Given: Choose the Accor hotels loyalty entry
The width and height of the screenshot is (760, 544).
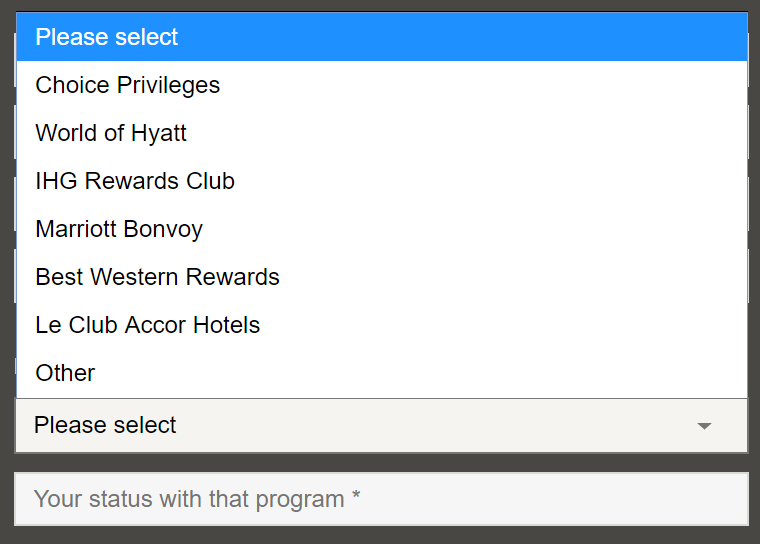Looking at the screenshot, I should click(x=147, y=325).
